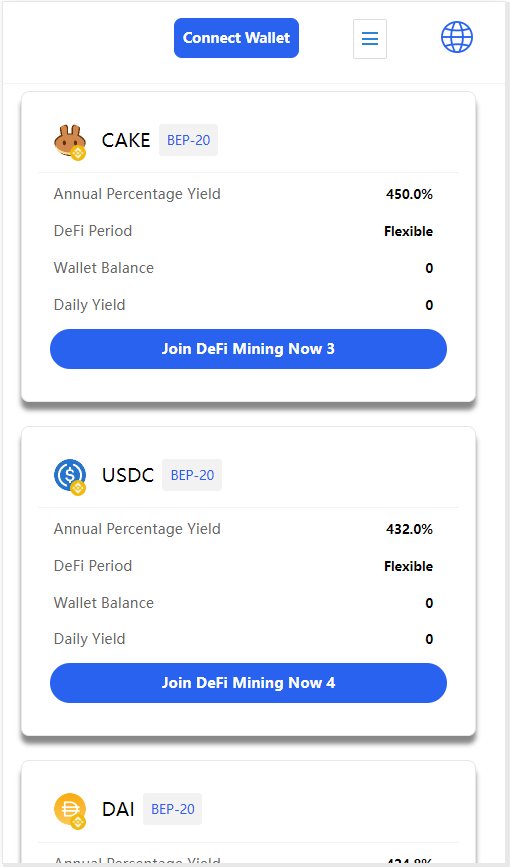Click the 450.0% yield value

[409, 195]
